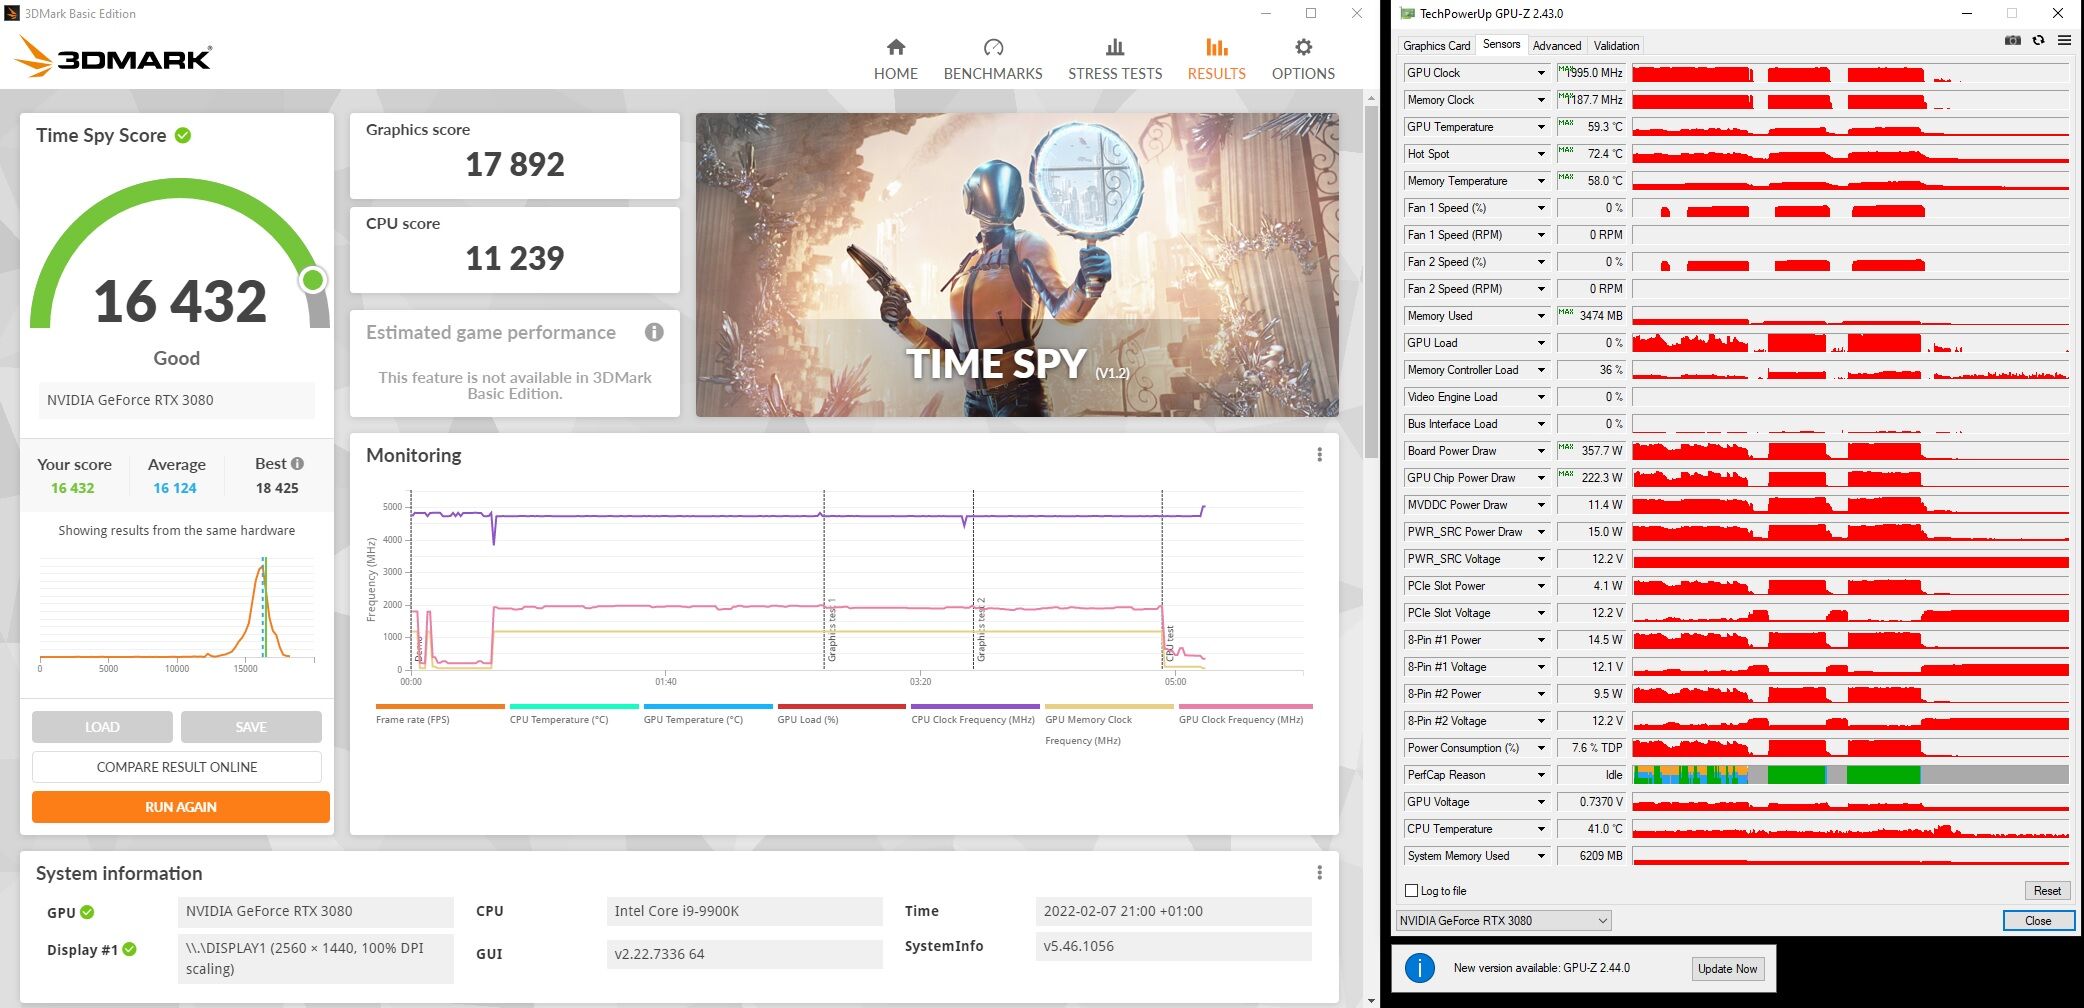Open the Monitoring panel three-dot menu

pos(1319,455)
